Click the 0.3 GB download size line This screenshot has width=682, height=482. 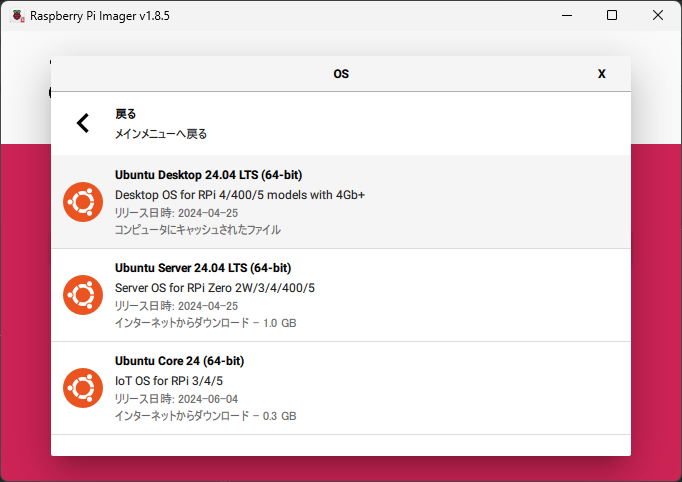point(206,416)
